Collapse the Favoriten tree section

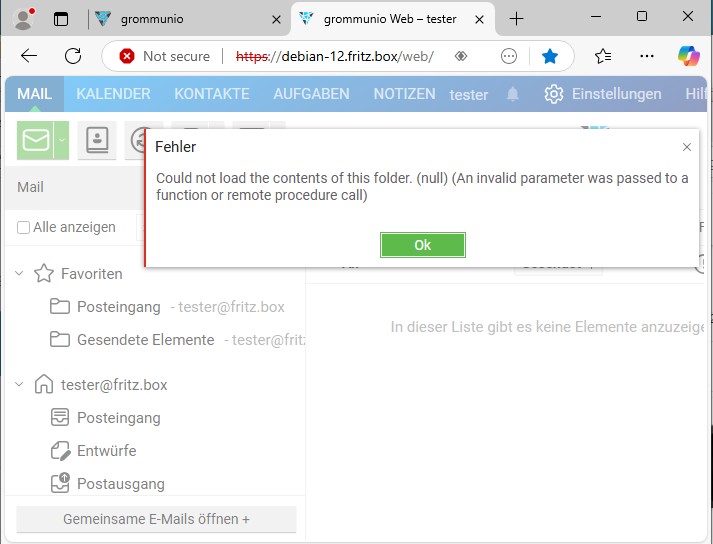coord(20,273)
